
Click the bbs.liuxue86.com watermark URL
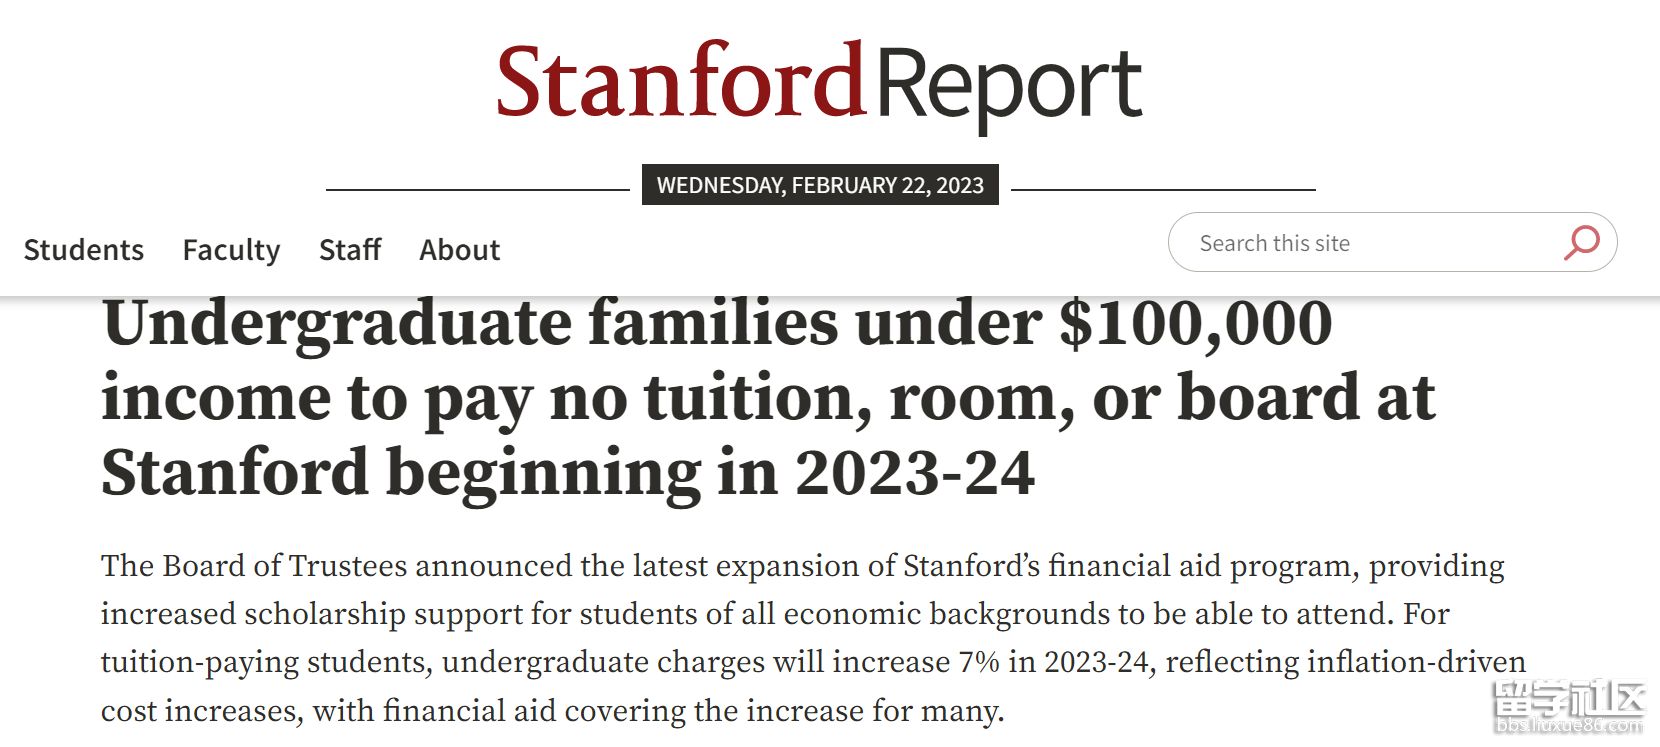click(1568, 726)
